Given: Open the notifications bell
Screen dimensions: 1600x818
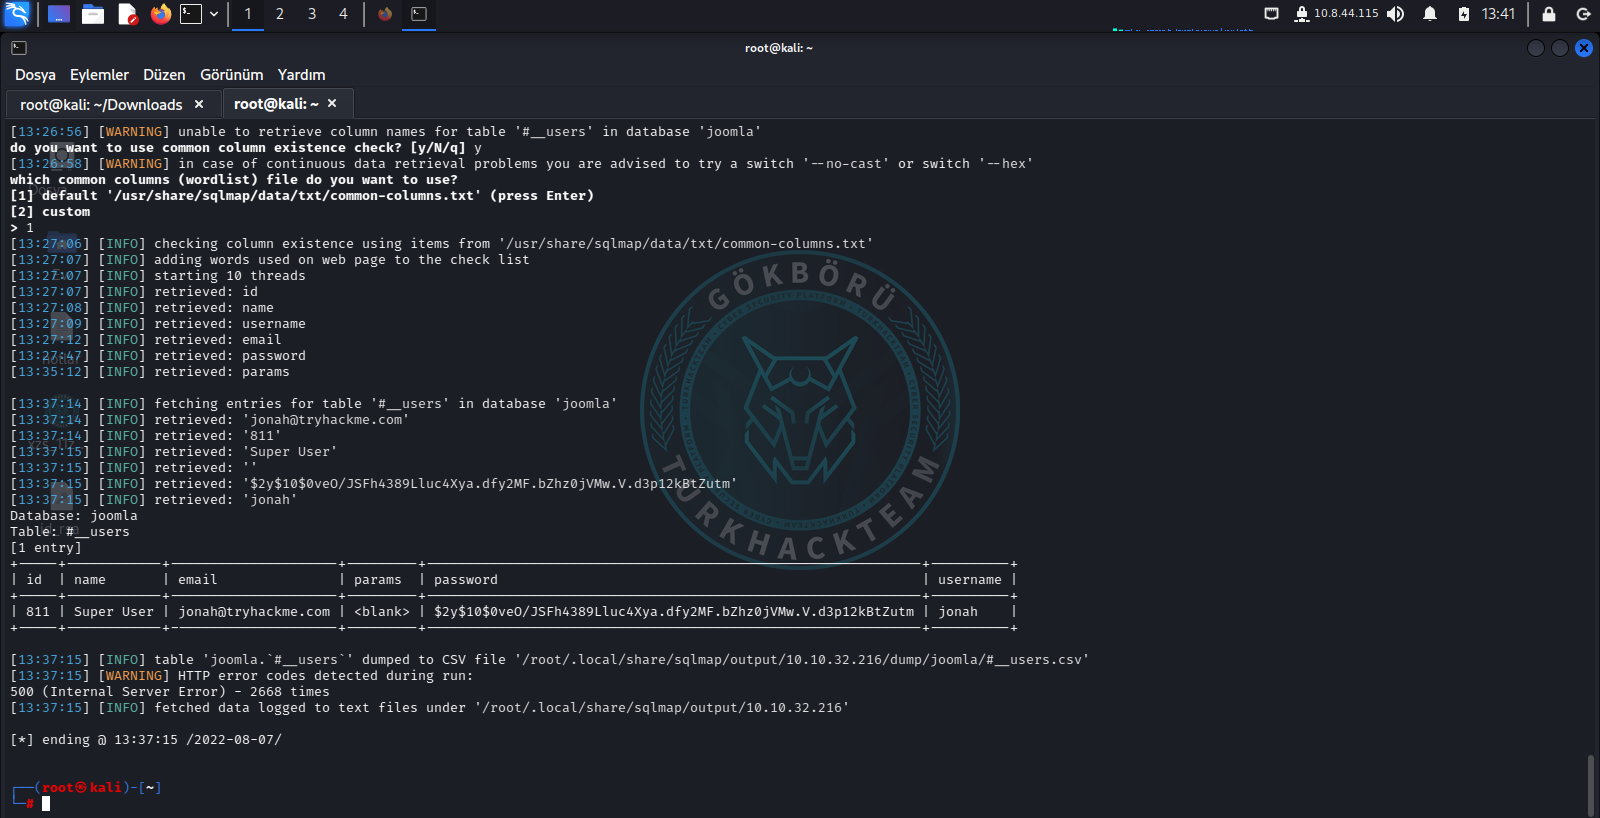Looking at the screenshot, I should [x=1430, y=14].
